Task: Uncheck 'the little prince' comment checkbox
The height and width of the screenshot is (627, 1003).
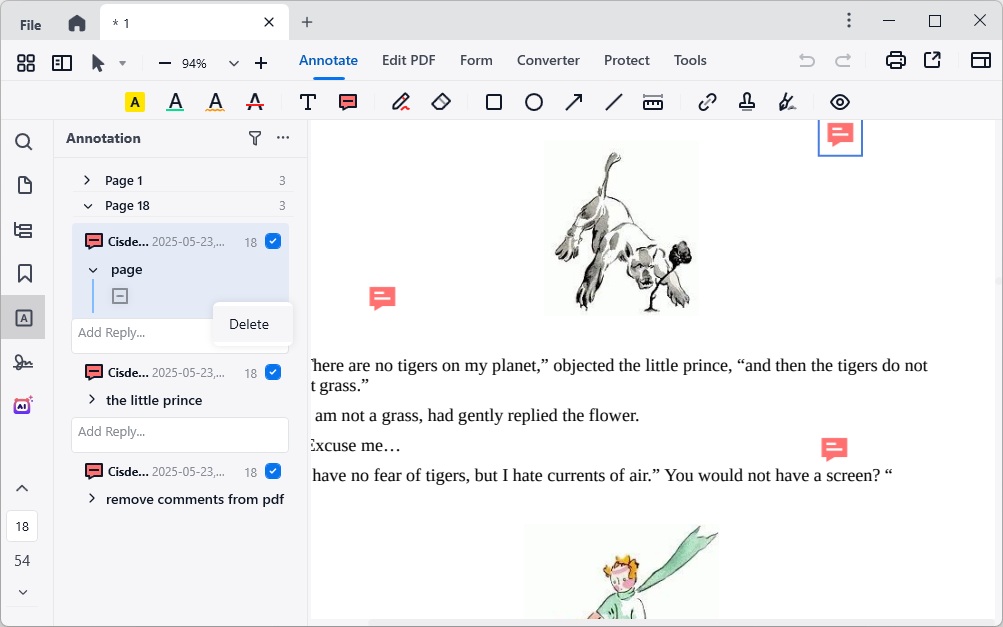Action: pos(273,372)
